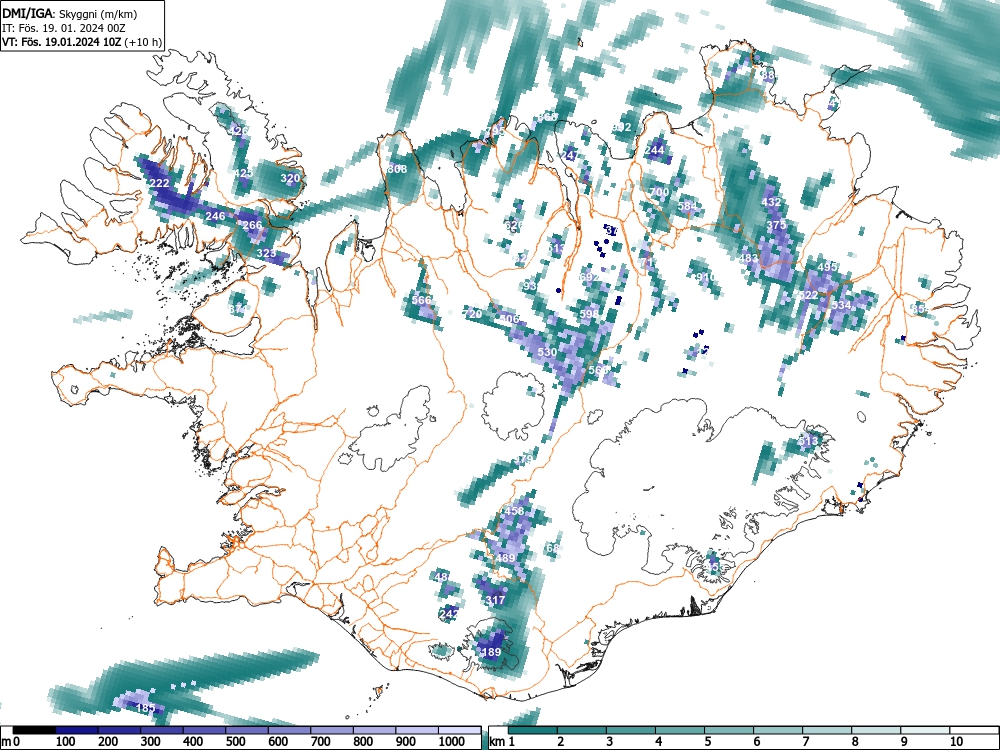1000x750 pixels.
Task: Click the visibility value '425' on the map
Action: coord(244,173)
